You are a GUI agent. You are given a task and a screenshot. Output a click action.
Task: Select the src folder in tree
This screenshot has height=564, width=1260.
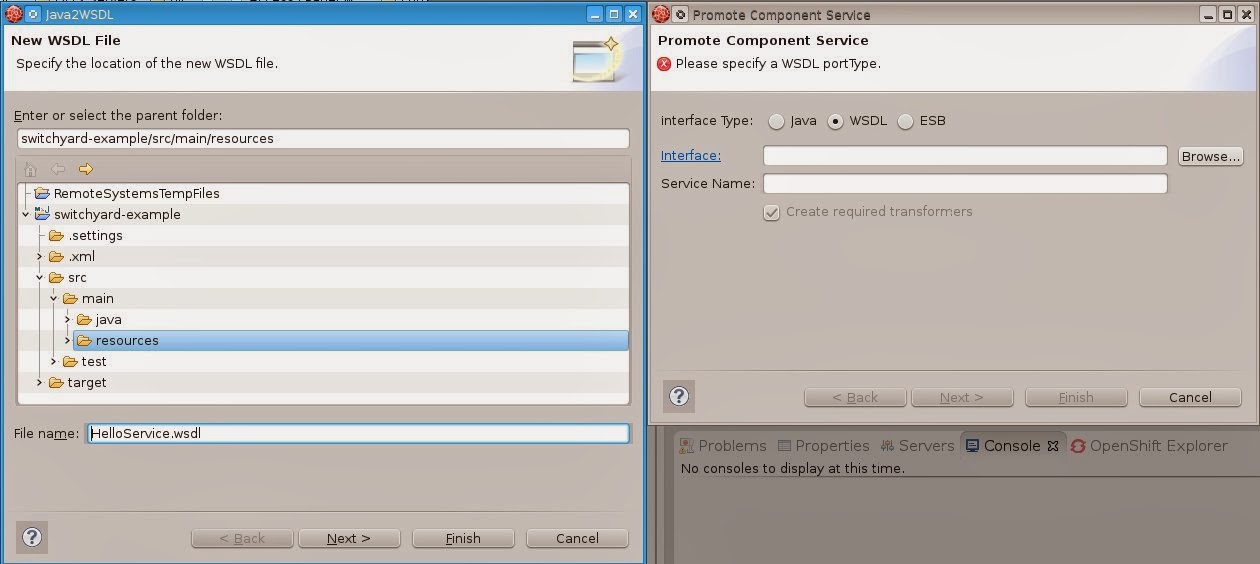click(x=77, y=278)
